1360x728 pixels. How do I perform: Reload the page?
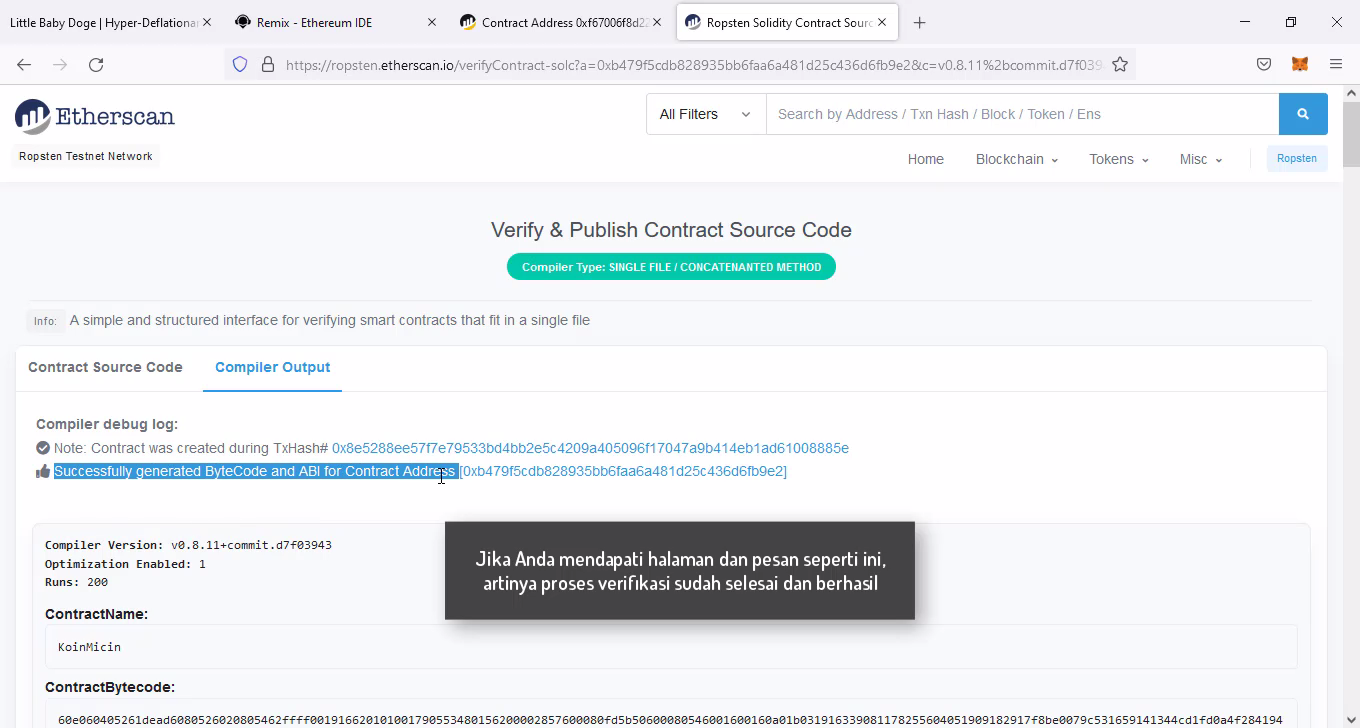(x=96, y=64)
